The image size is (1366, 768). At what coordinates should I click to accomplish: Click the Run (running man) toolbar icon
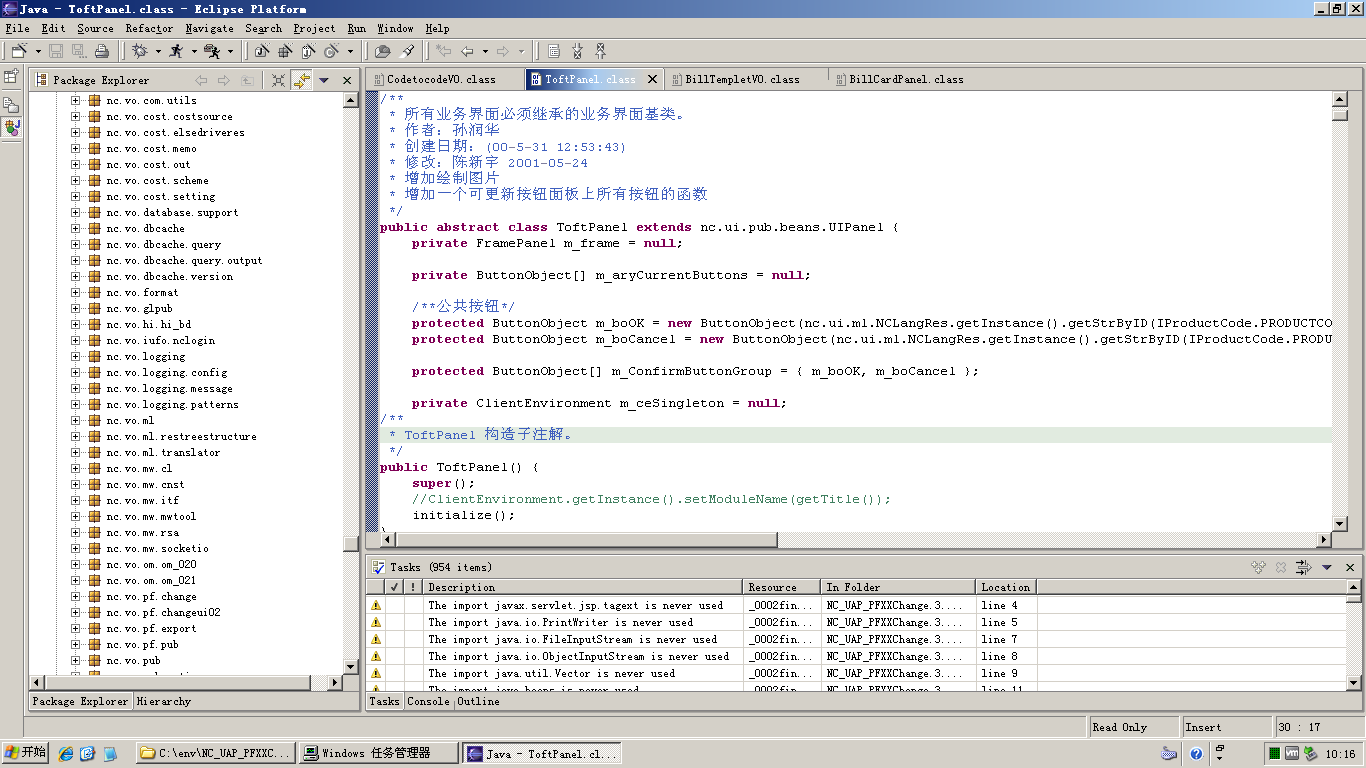coord(176,51)
